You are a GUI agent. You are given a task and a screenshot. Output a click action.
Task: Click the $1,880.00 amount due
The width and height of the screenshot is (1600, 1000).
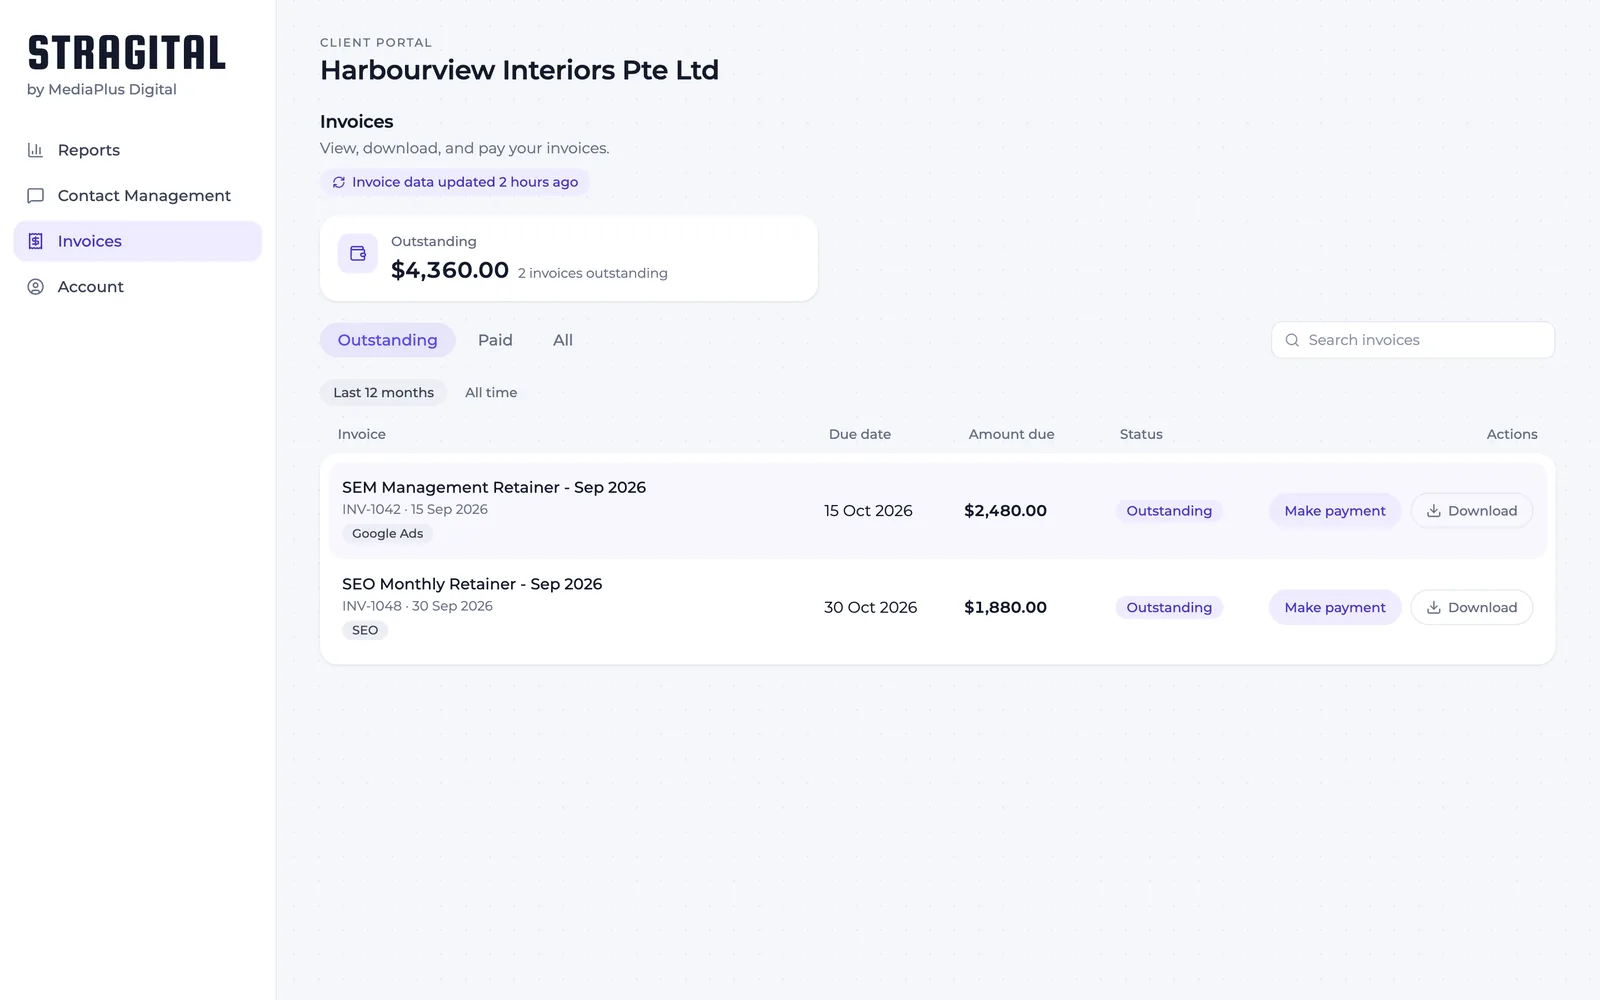click(x=1005, y=608)
